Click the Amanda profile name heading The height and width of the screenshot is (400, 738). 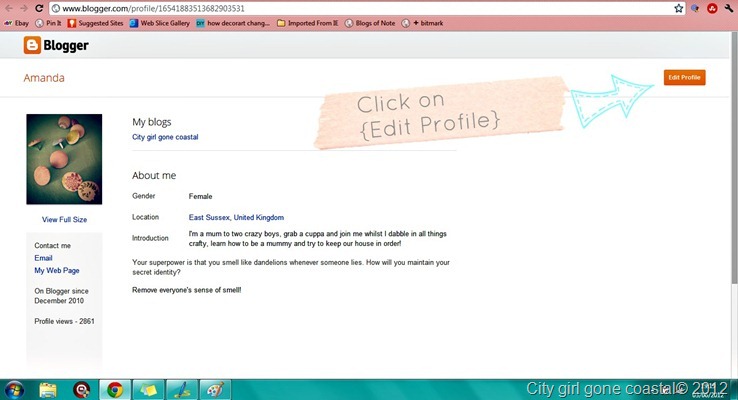point(44,78)
